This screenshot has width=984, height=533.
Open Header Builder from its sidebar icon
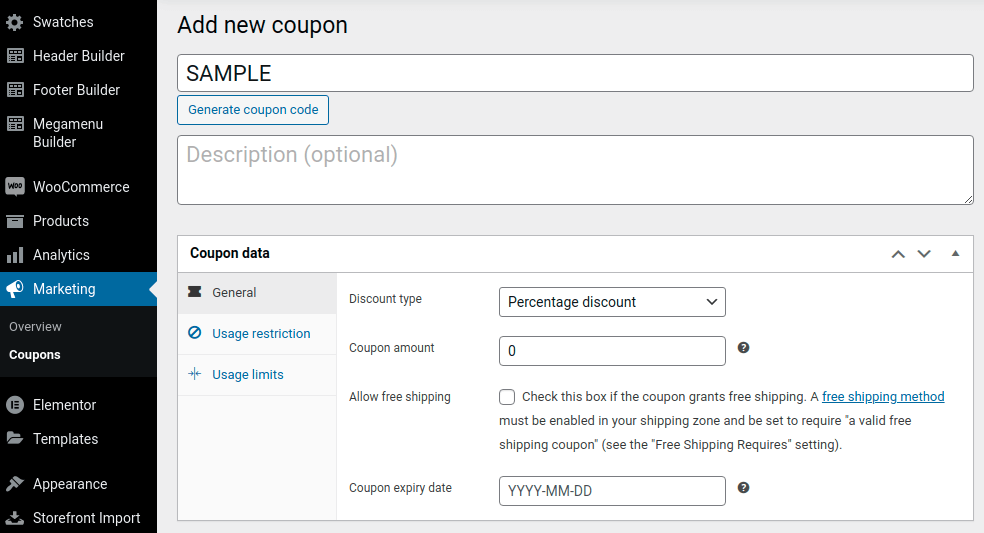pos(15,56)
